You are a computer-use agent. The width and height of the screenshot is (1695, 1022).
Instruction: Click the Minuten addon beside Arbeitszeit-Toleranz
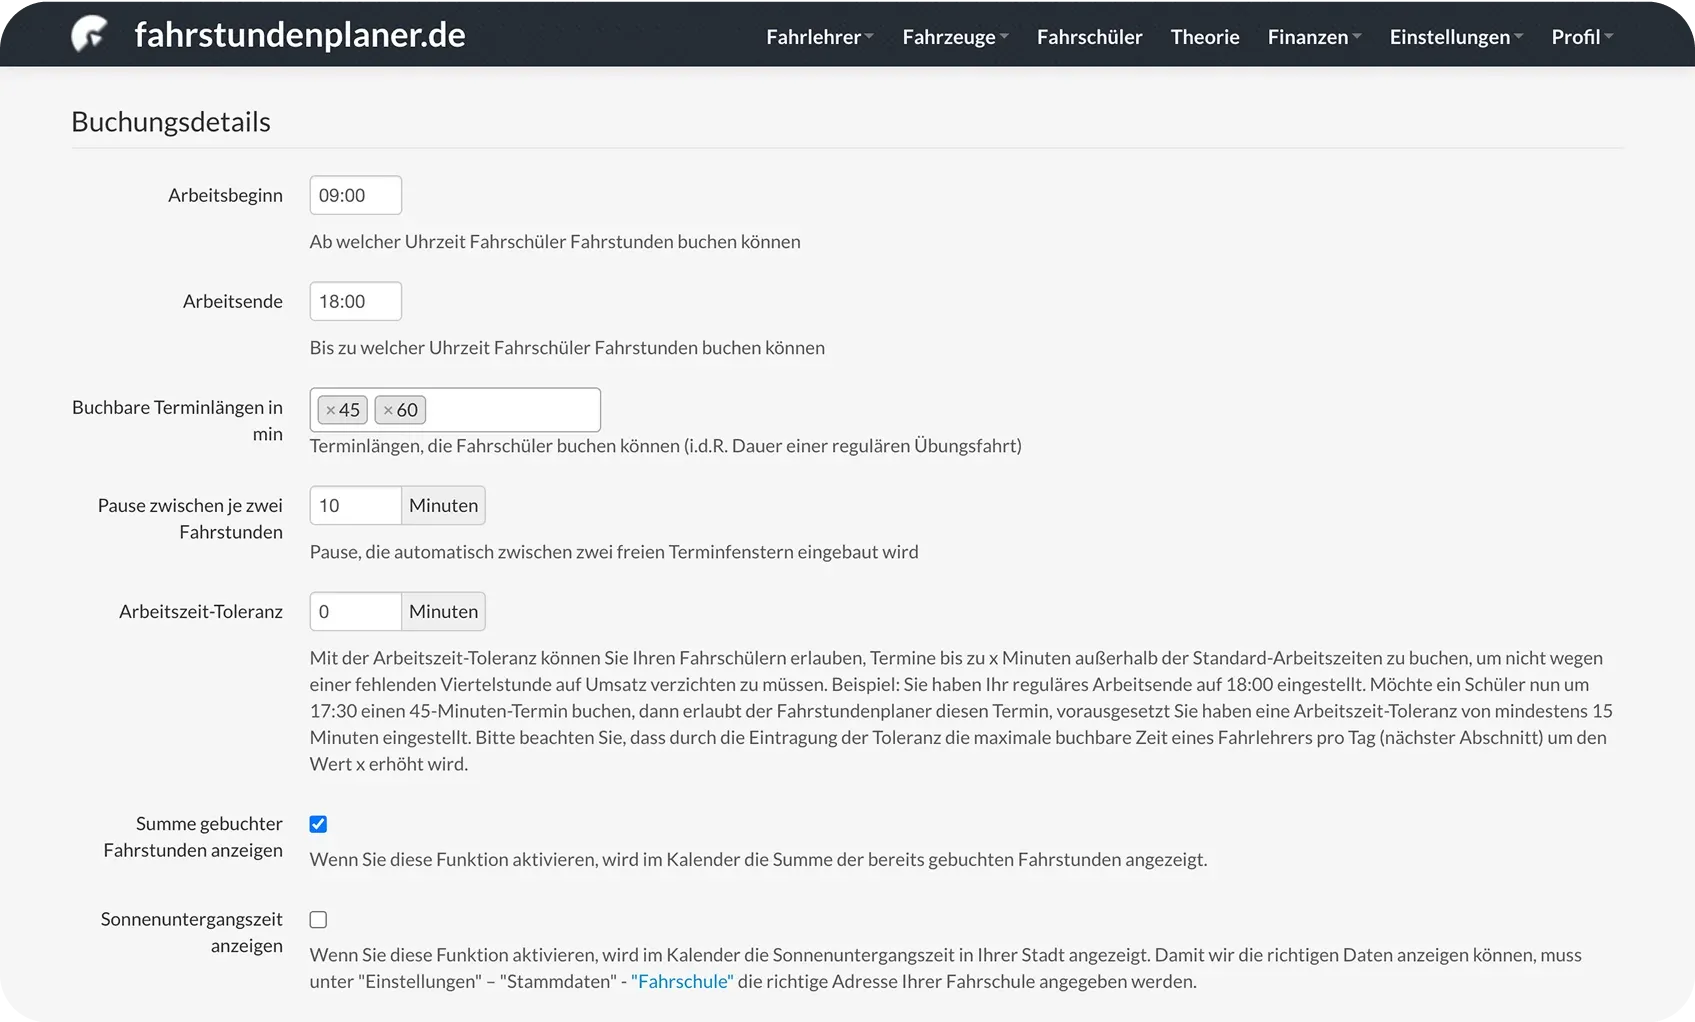click(443, 612)
